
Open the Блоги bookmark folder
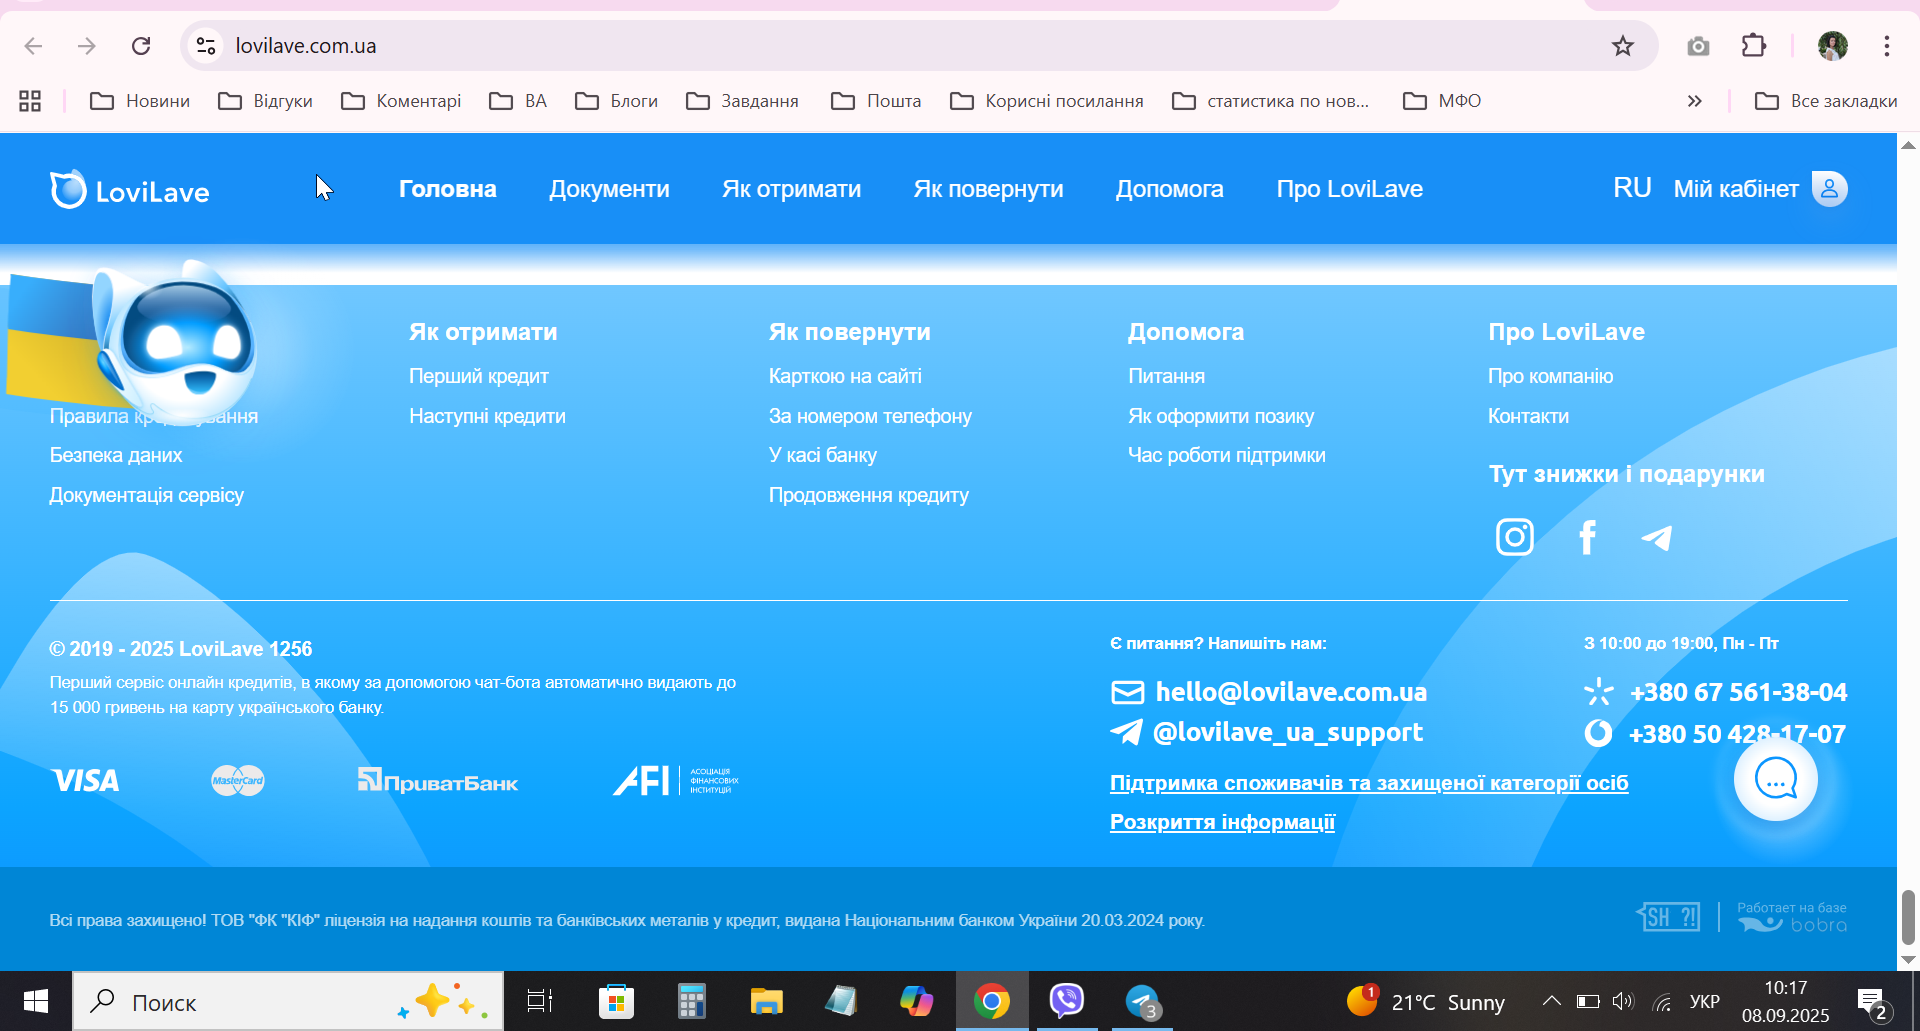(x=616, y=101)
